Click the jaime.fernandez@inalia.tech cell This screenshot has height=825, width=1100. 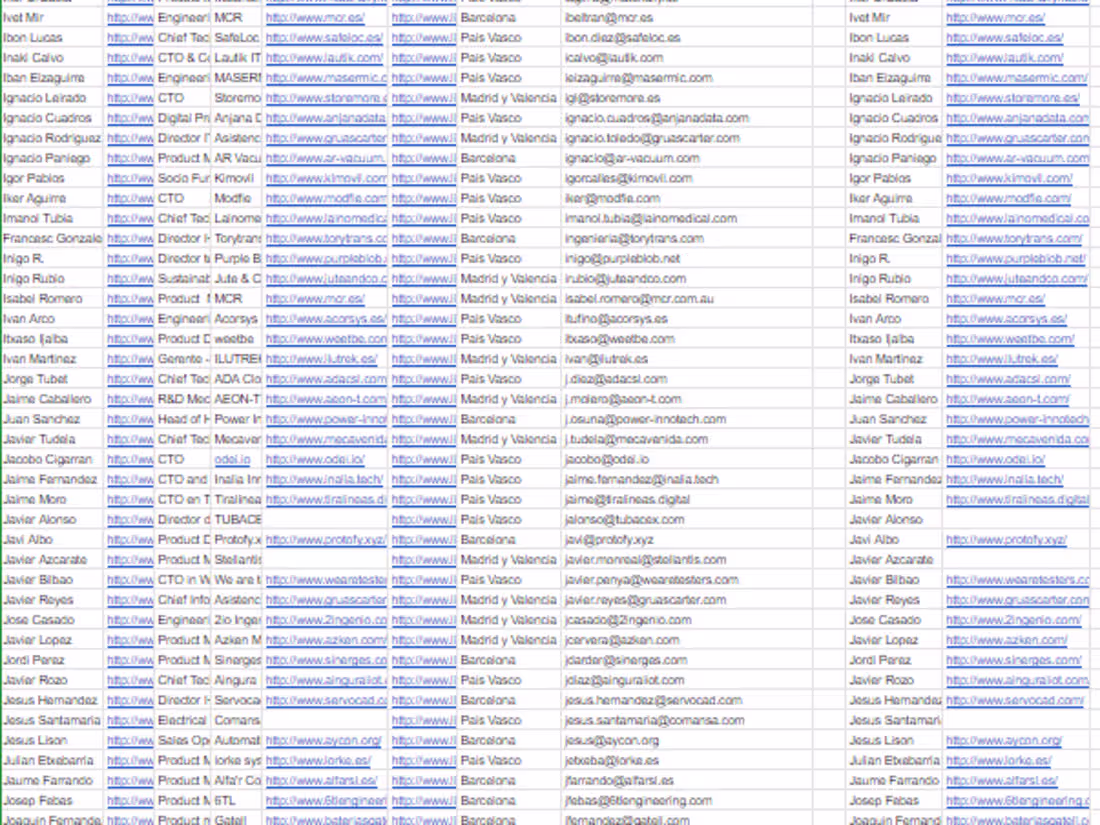pos(641,480)
